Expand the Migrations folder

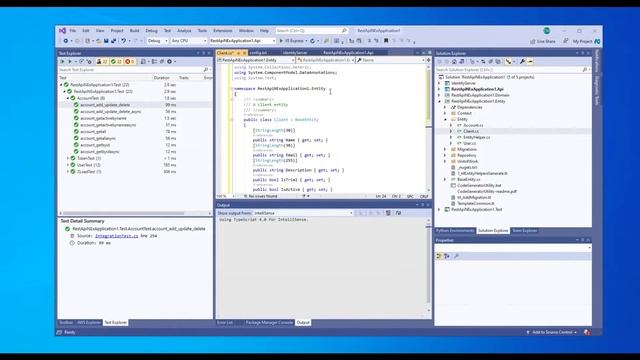click(x=445, y=149)
